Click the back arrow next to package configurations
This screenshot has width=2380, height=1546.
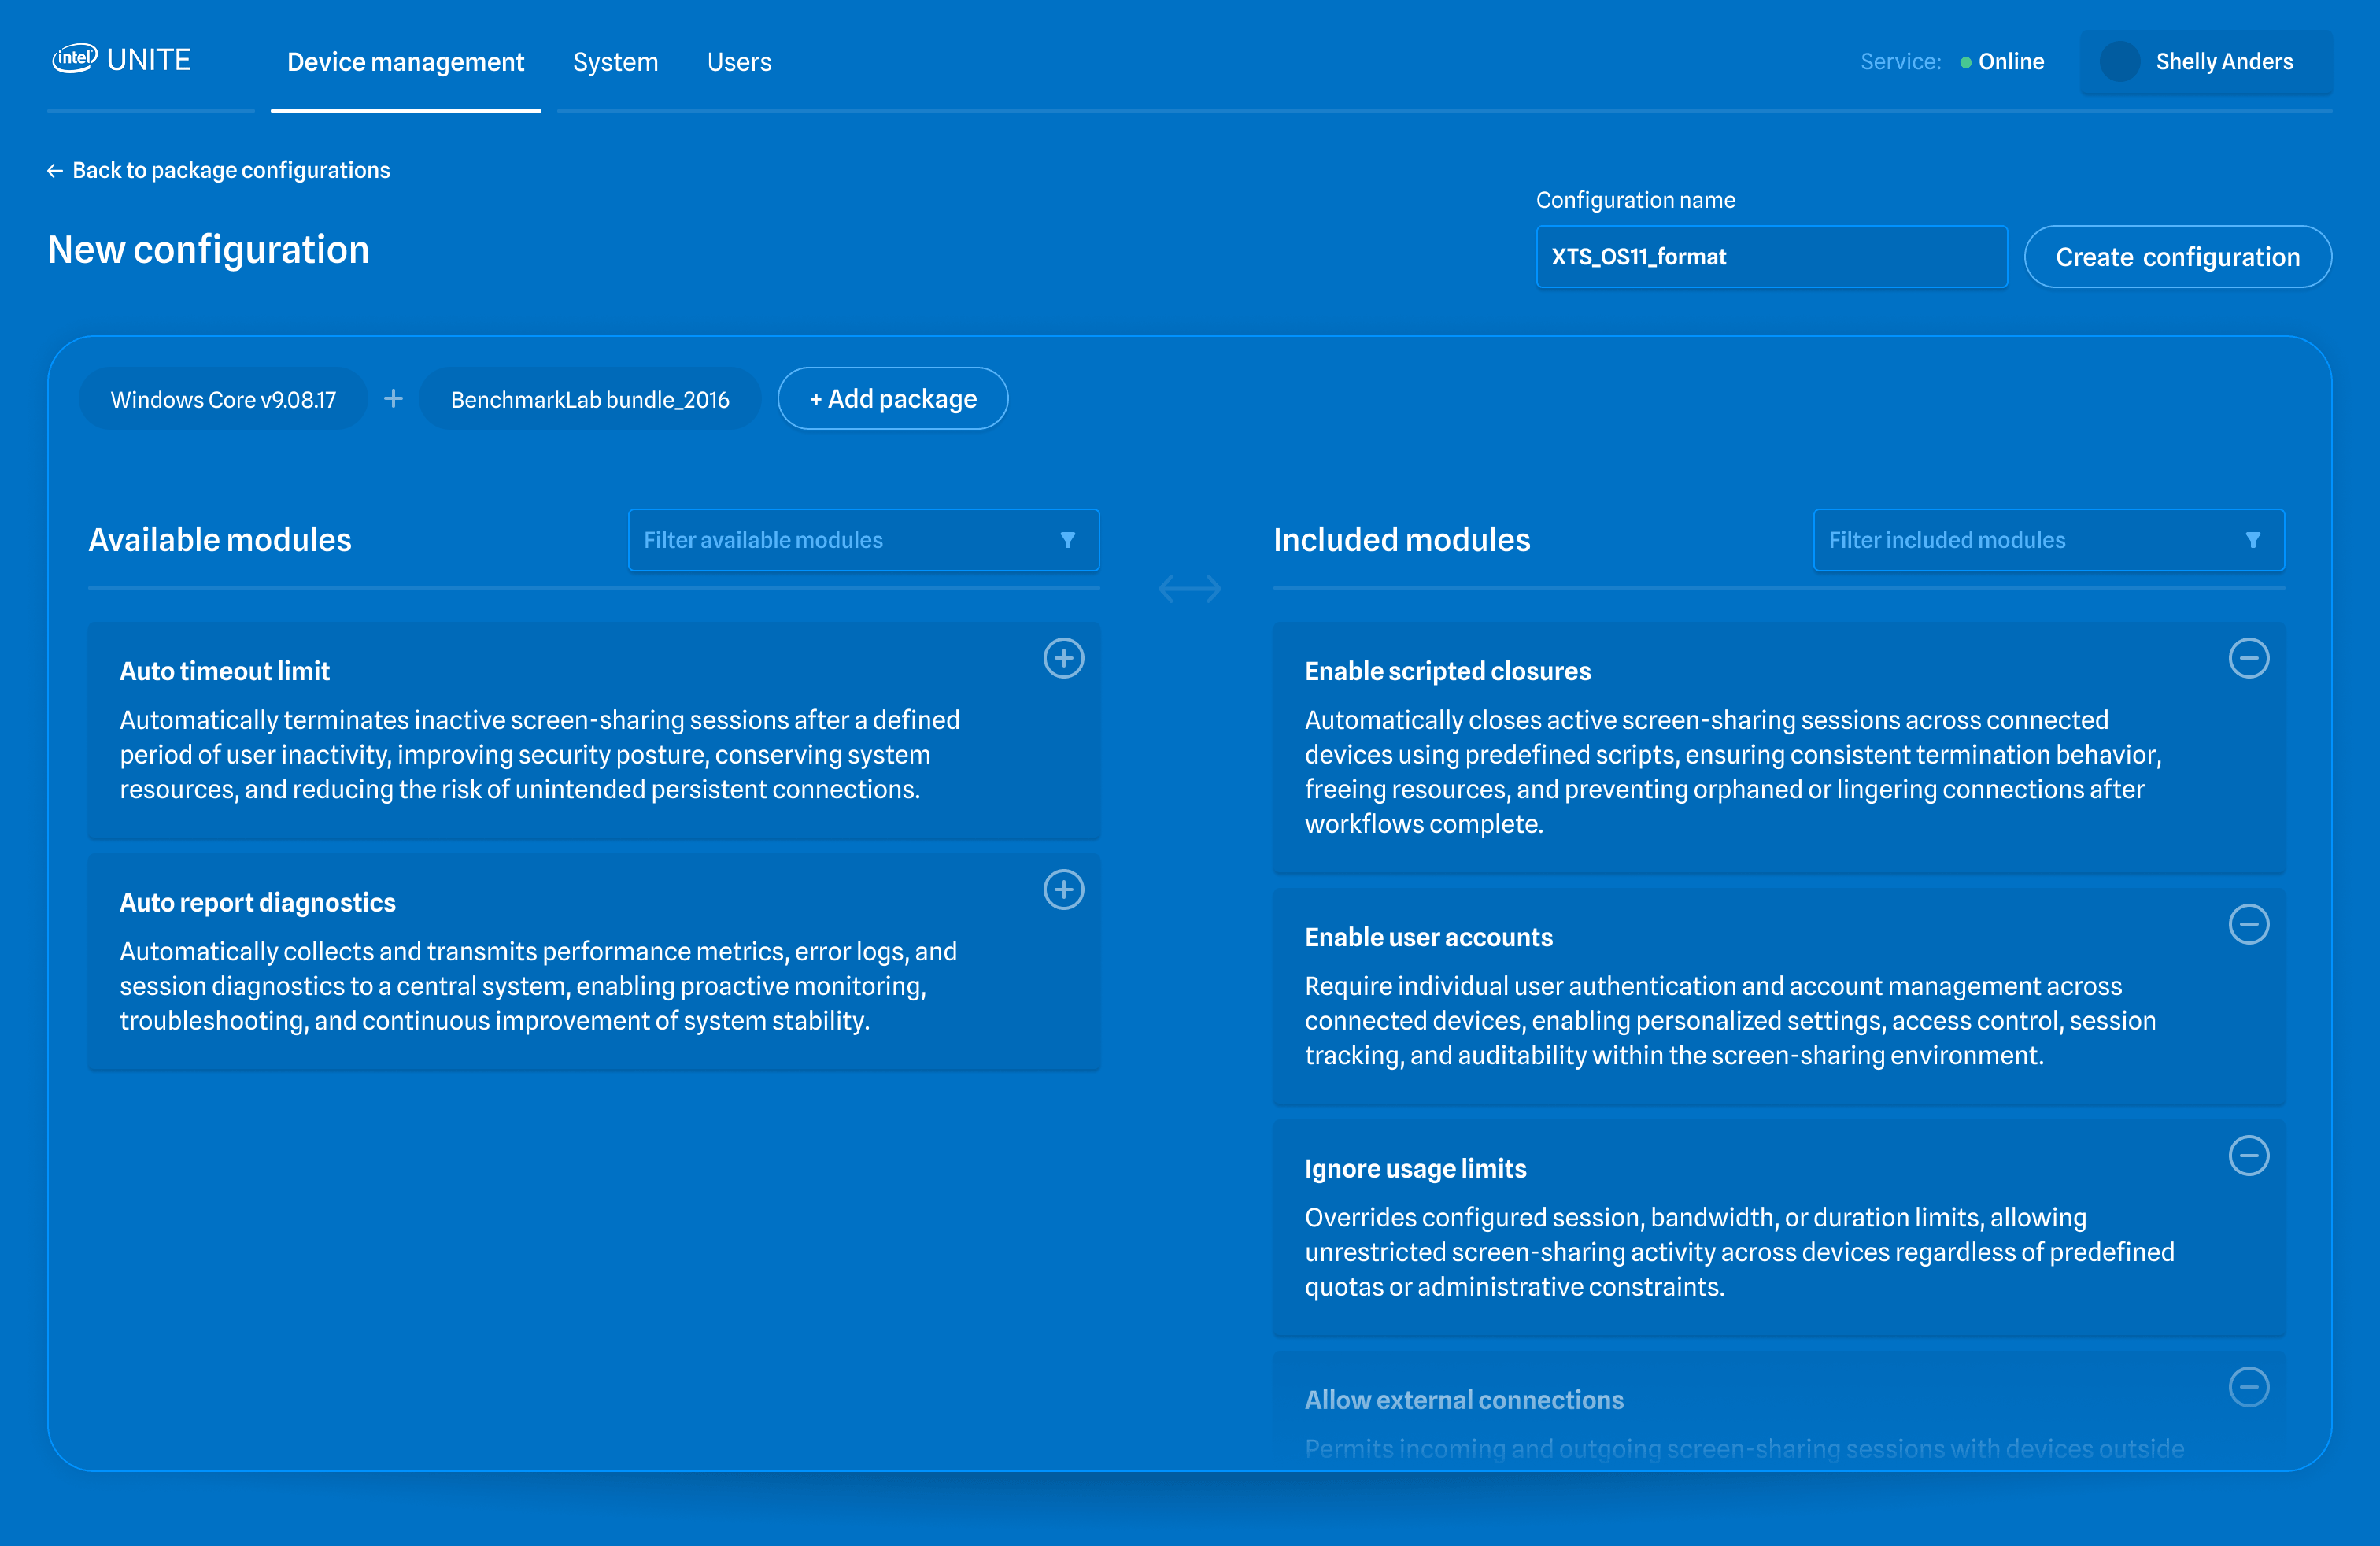pyautogui.click(x=55, y=170)
